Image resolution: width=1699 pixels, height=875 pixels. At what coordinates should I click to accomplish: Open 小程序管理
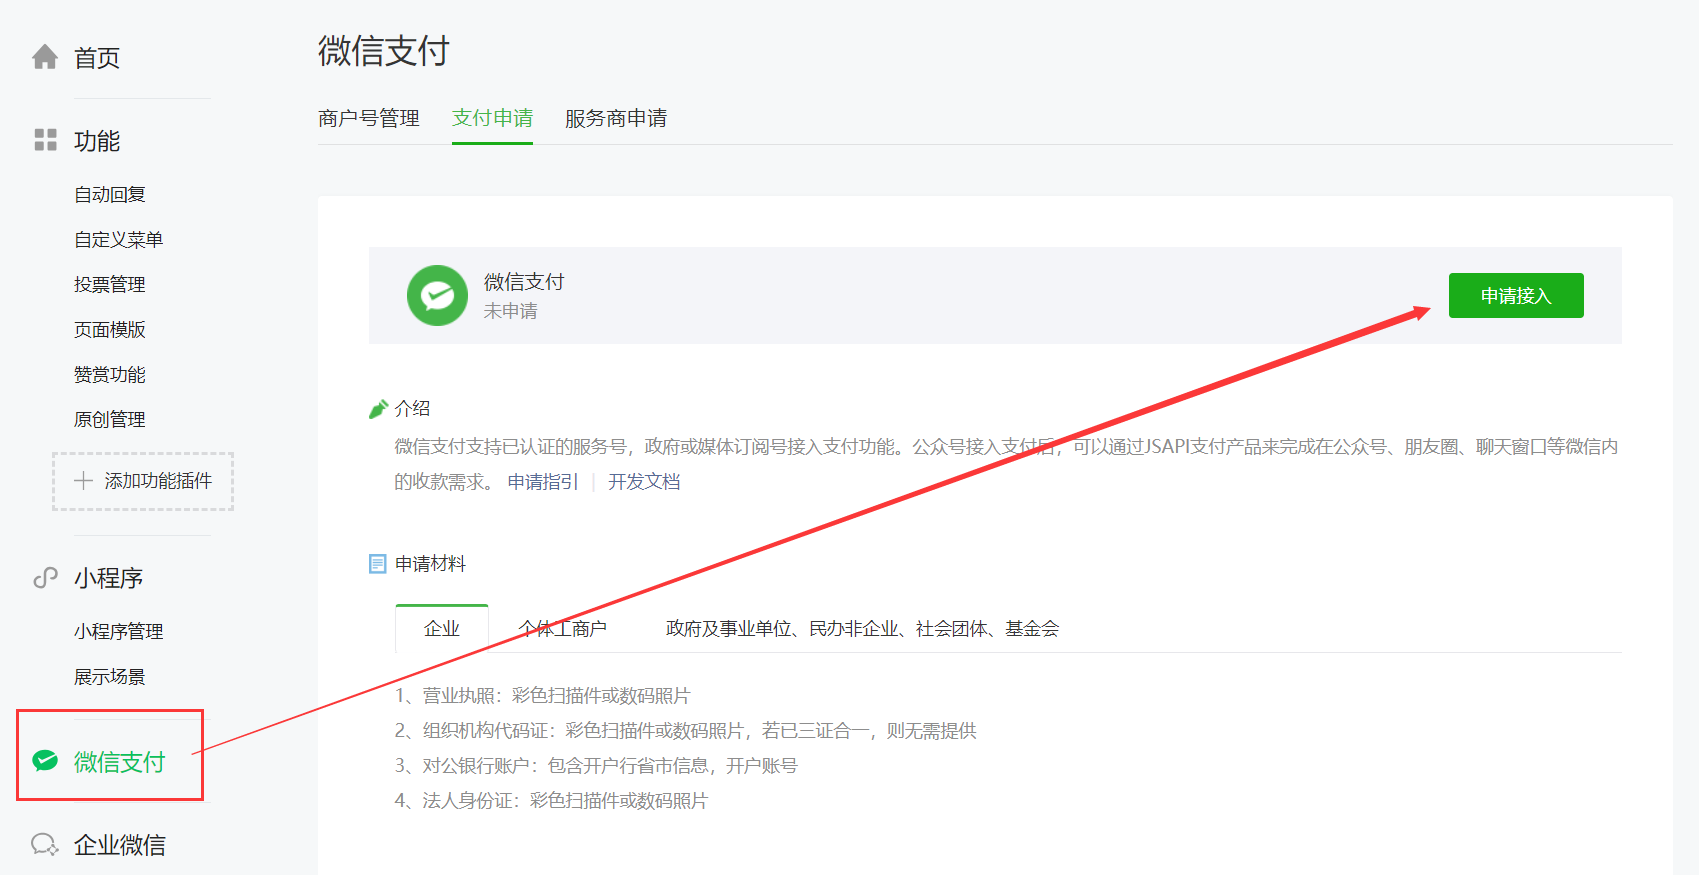point(118,632)
